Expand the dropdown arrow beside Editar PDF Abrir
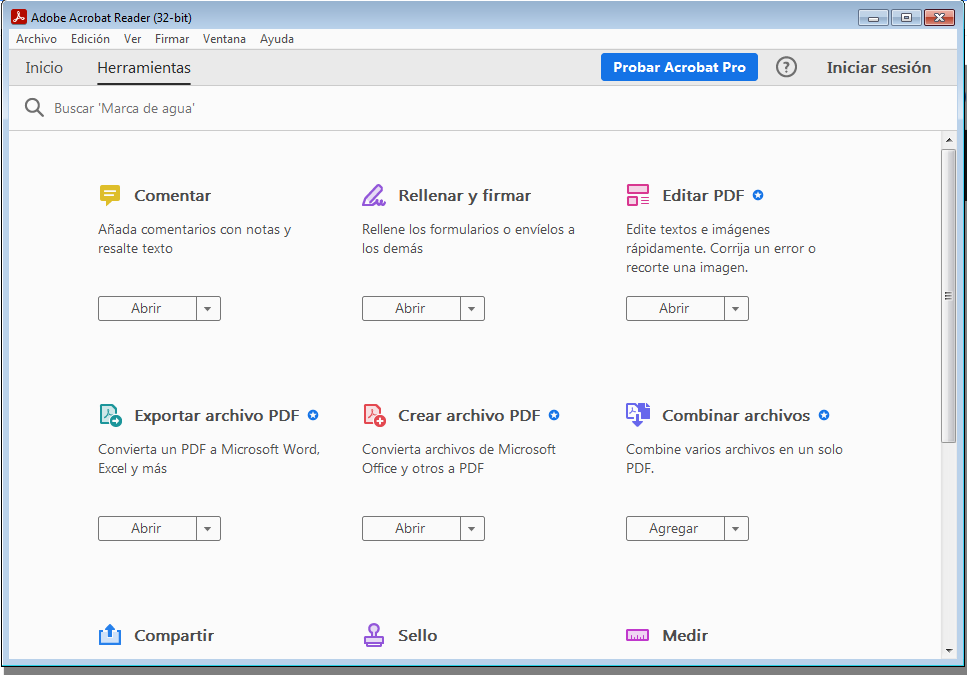Viewport: 967px width, 675px height. point(736,308)
